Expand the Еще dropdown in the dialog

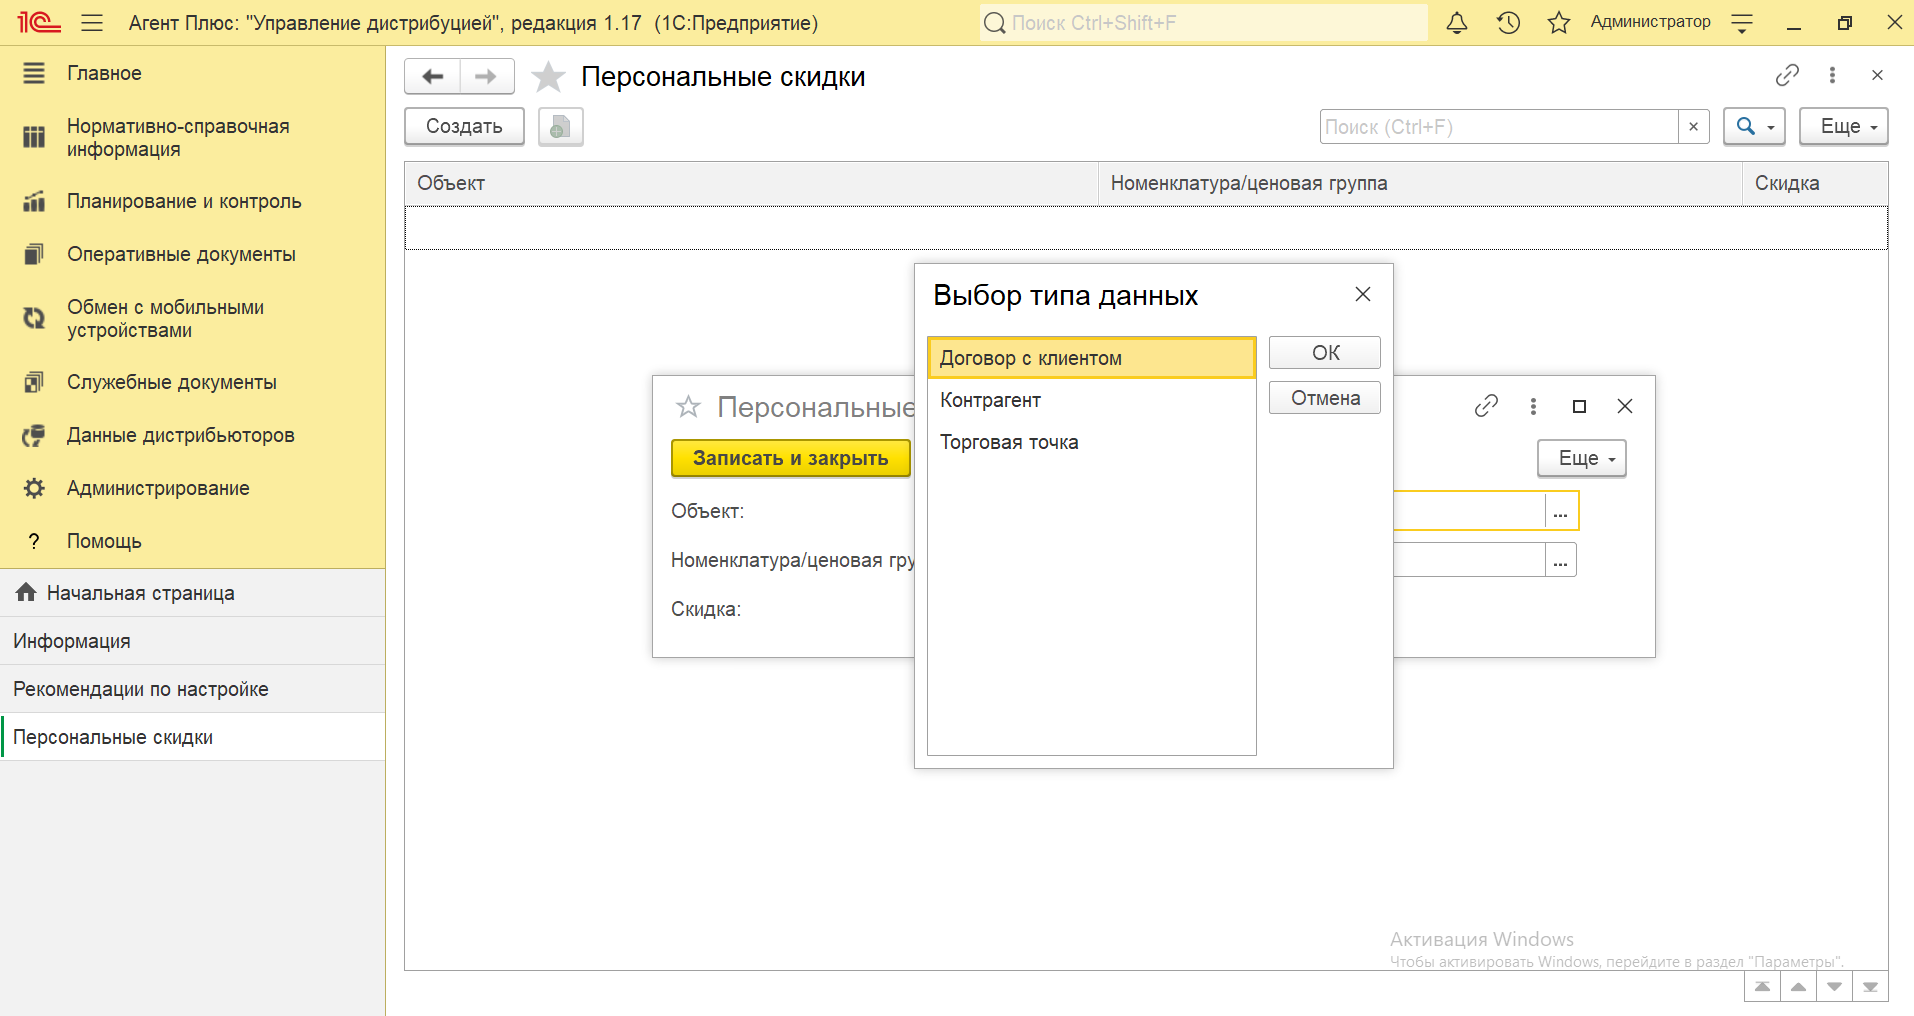(1581, 458)
